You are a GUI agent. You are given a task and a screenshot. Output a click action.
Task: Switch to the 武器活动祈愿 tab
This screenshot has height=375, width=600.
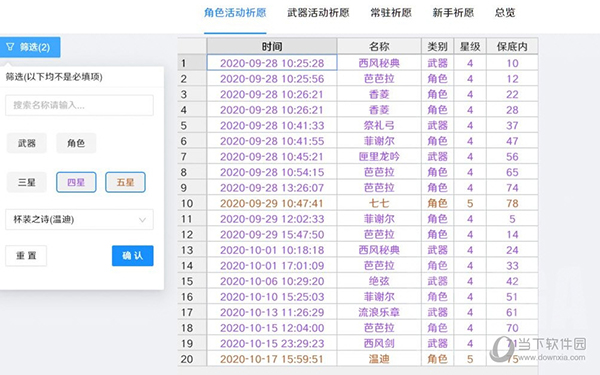coord(318,13)
